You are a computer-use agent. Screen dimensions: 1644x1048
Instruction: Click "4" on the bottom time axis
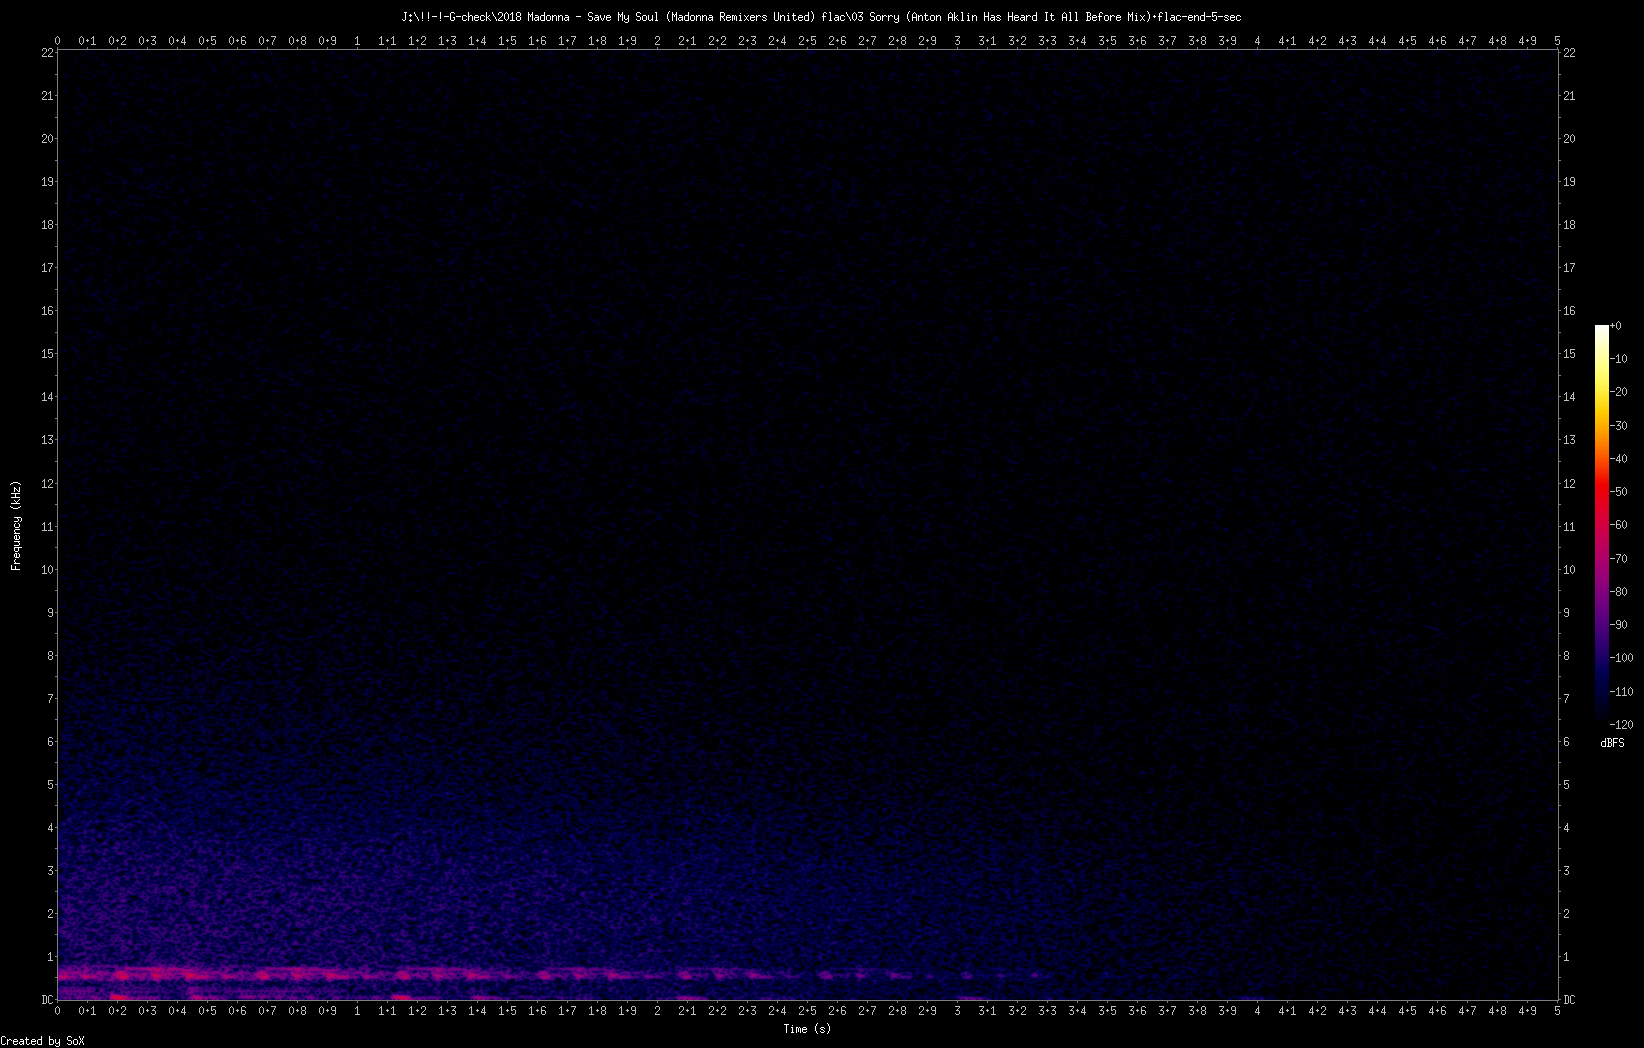tap(1257, 1011)
